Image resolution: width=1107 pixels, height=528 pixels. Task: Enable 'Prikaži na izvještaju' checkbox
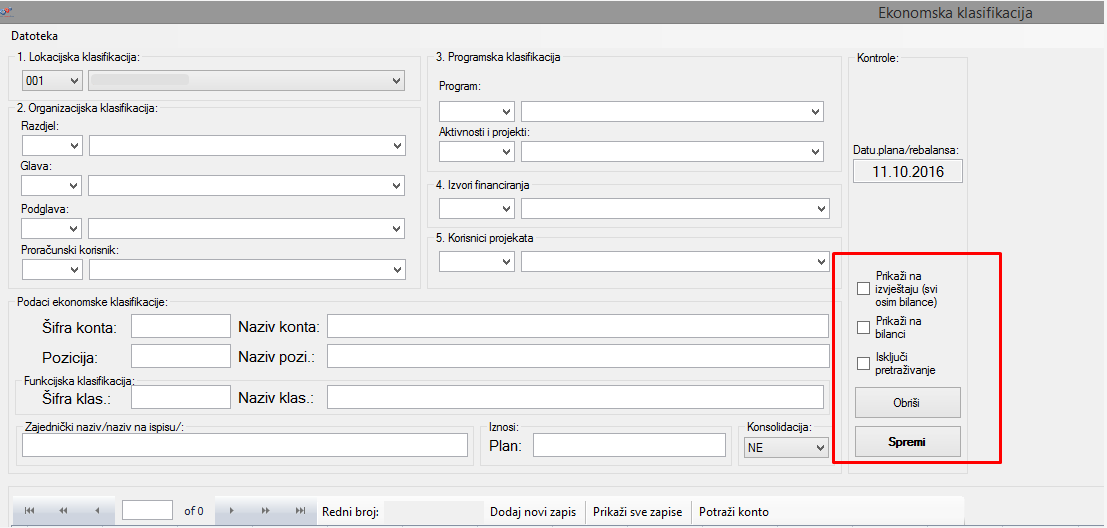[863, 289]
